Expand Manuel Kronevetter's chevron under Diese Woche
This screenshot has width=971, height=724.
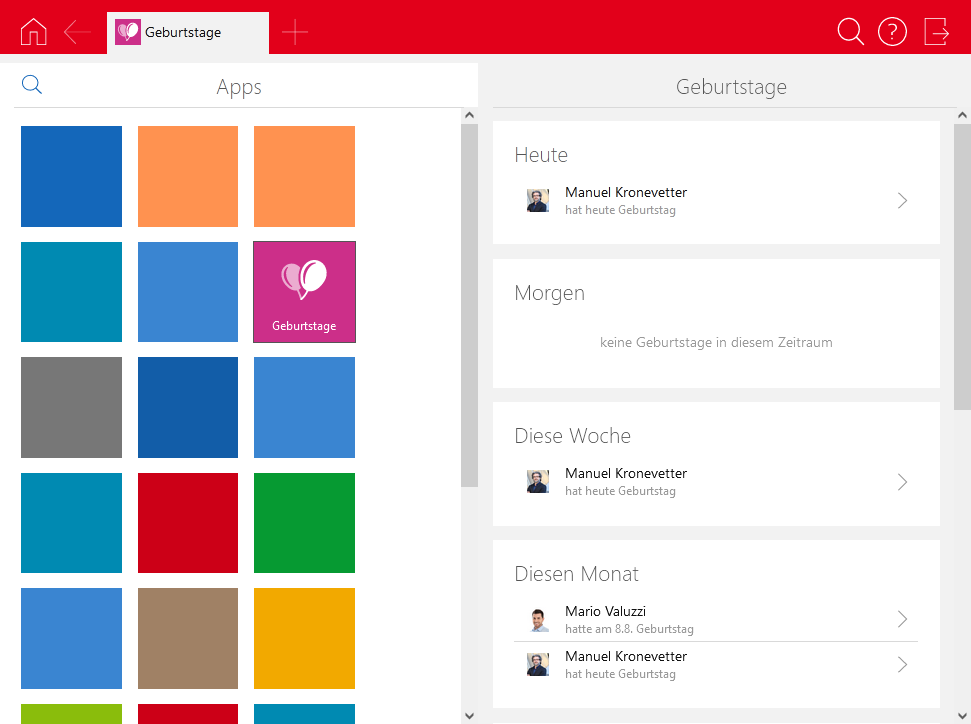point(902,482)
